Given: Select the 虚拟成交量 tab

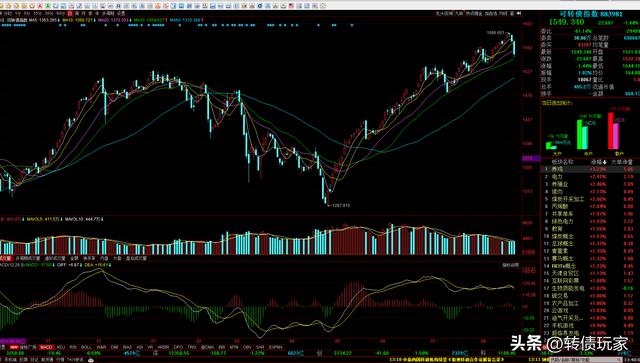Looking at the screenshot, I should point(55,258).
